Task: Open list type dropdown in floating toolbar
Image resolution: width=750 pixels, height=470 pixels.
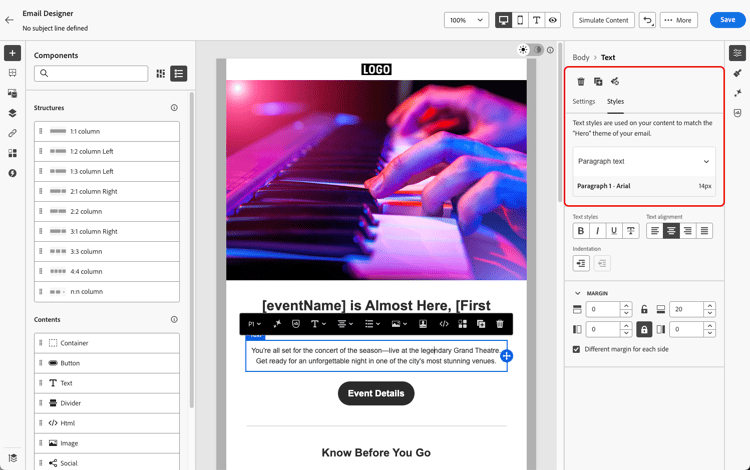Action: 372,324
